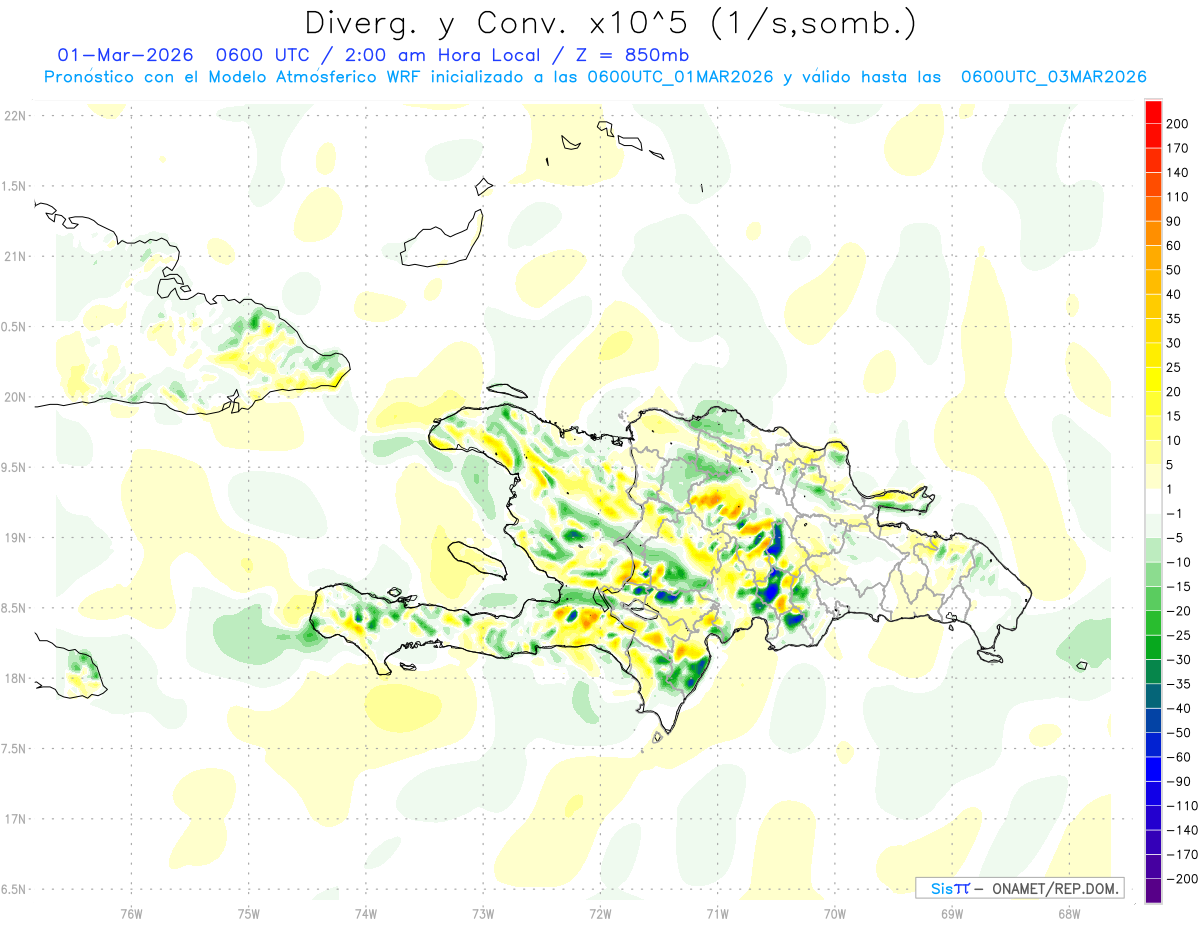Click the negative legend value "-50"
This screenshot has height=927, width=1200.
click(1181, 732)
